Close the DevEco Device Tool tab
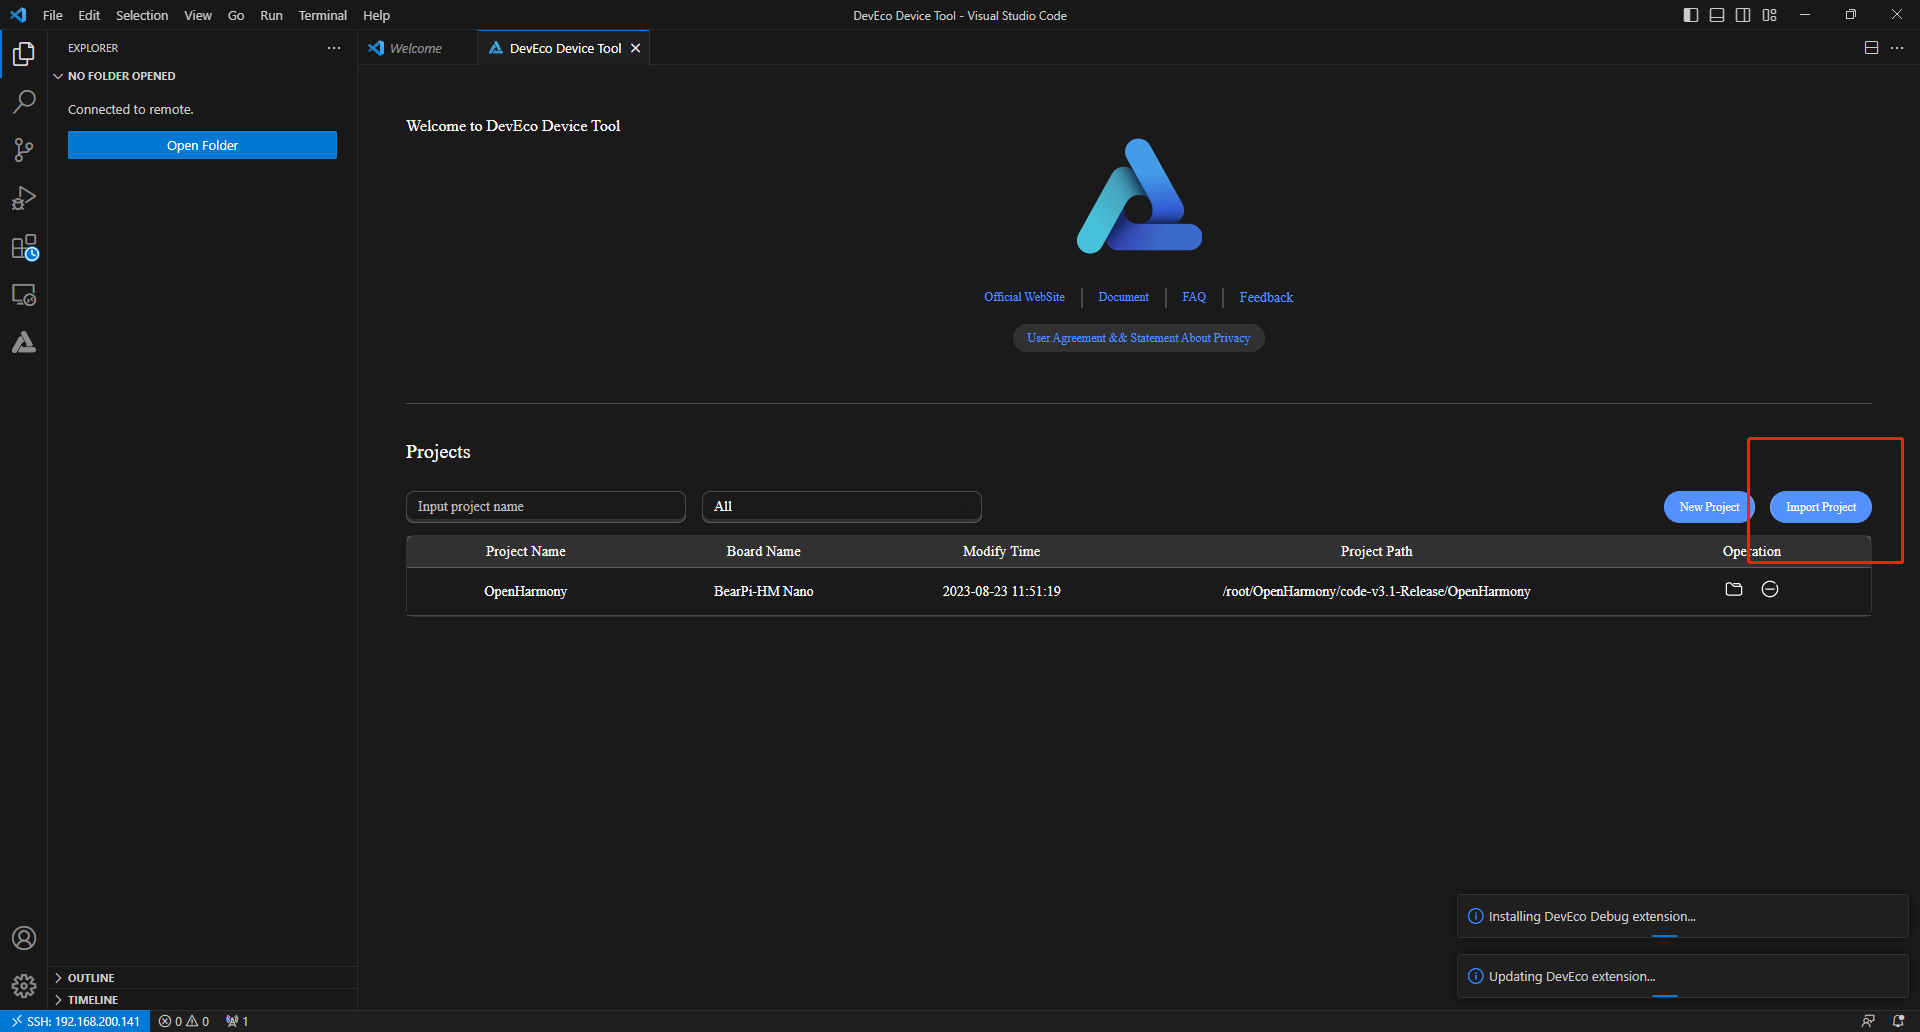The image size is (1920, 1032). point(635,48)
